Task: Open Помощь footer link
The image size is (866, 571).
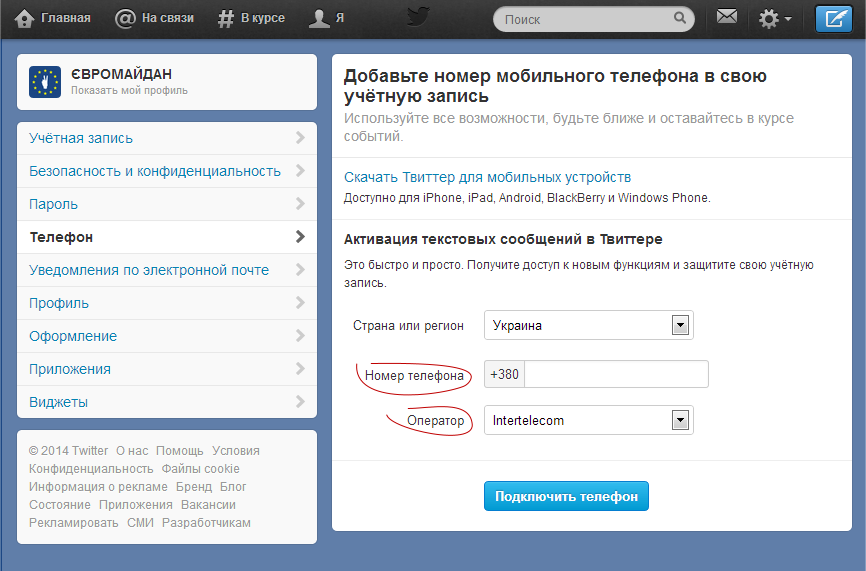Action: pyautogui.click(x=179, y=451)
